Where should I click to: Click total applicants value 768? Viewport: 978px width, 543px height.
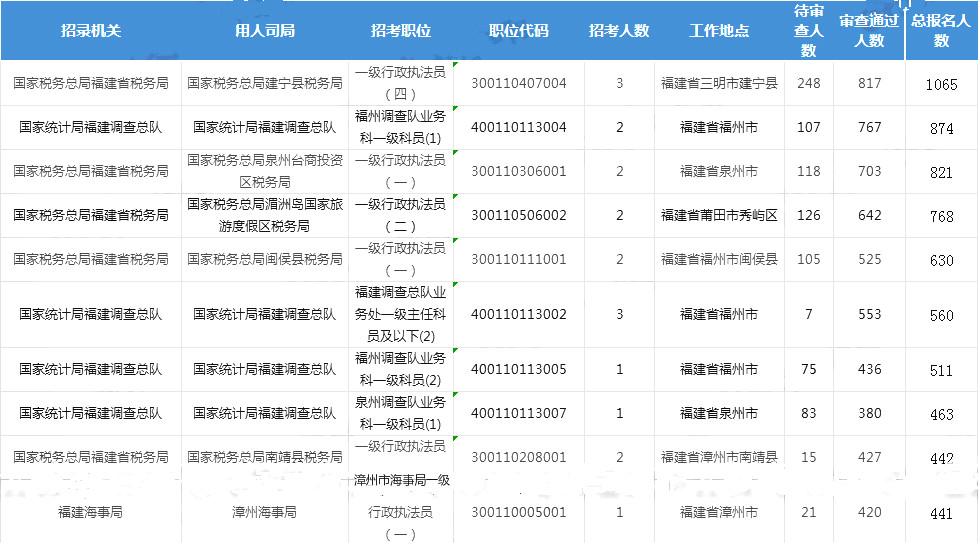941,217
